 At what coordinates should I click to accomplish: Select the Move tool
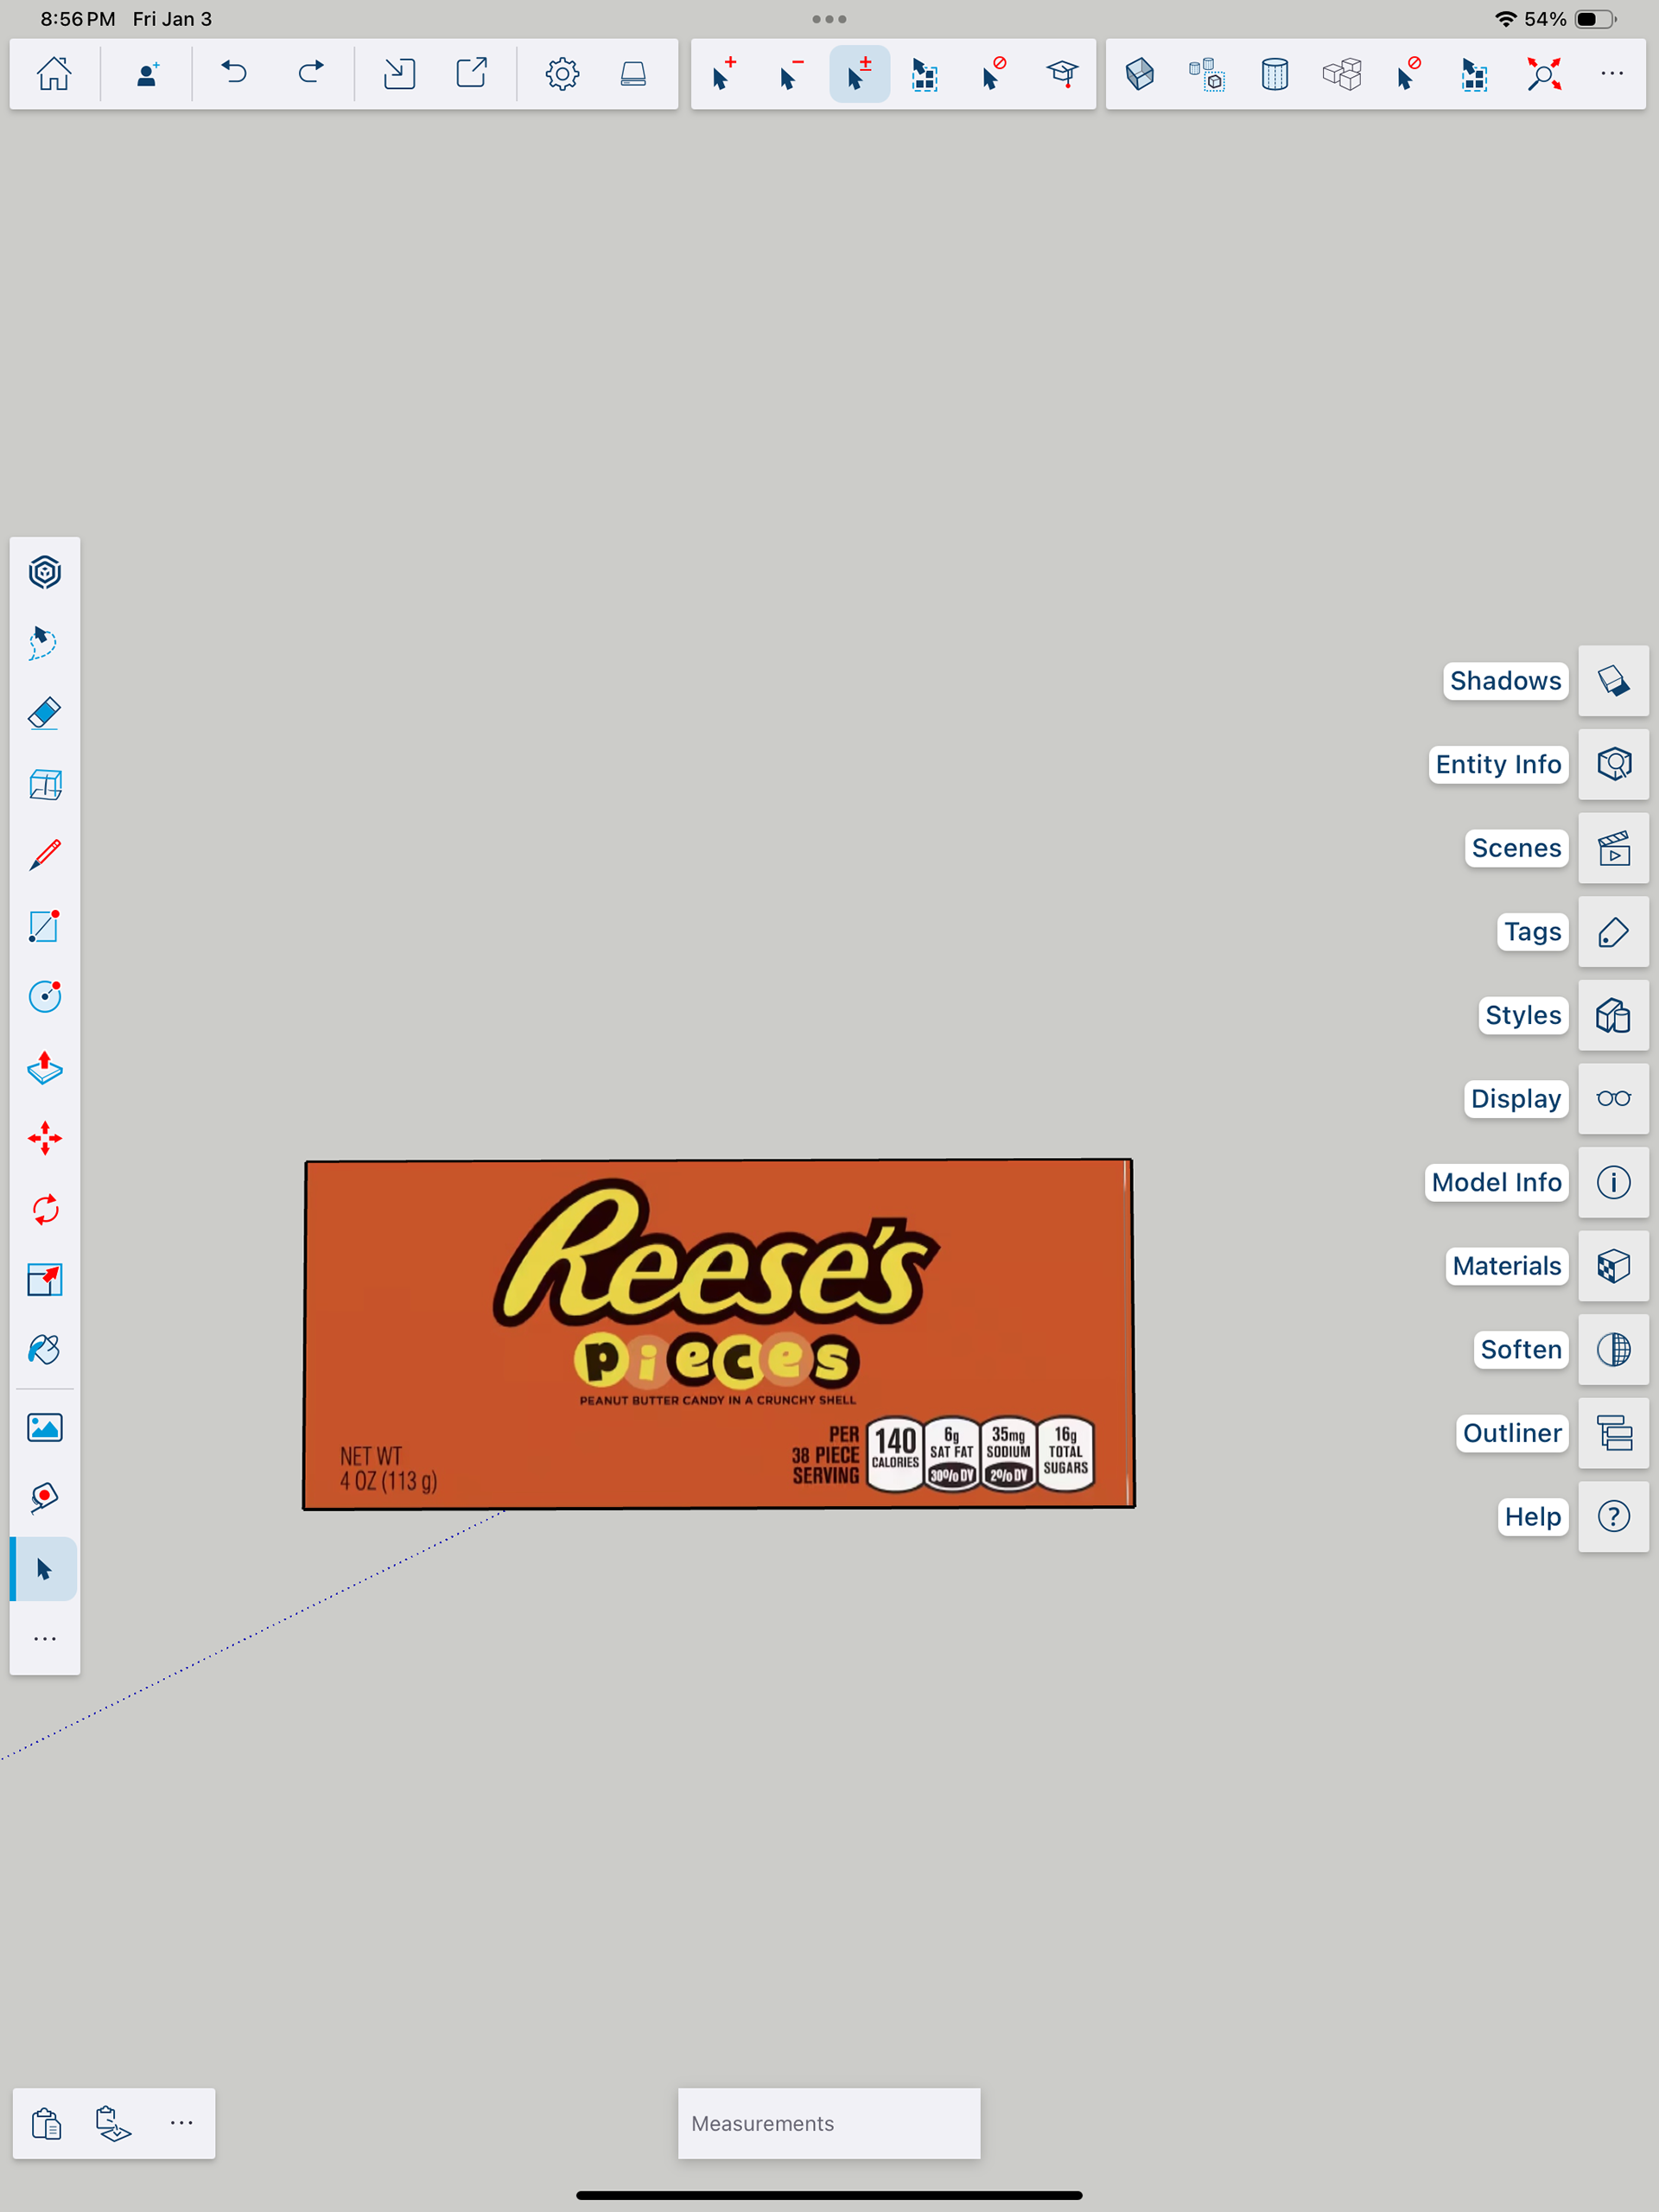coord(45,1139)
